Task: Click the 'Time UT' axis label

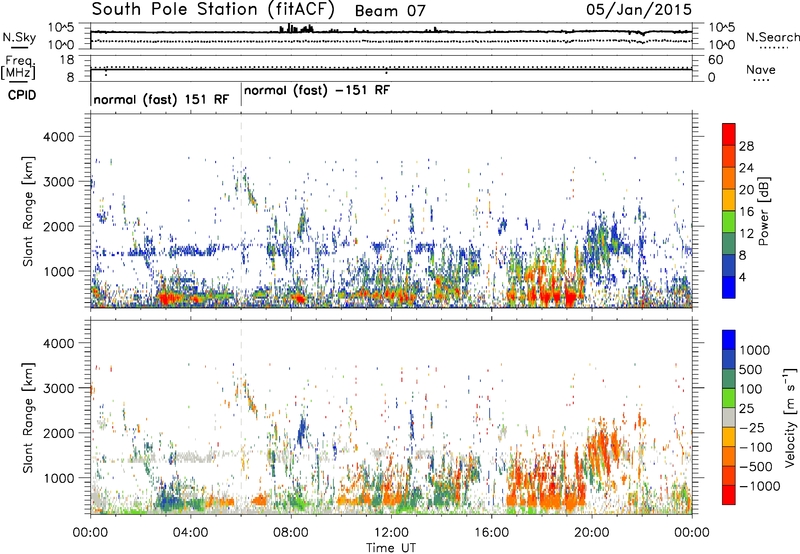Action: click(x=391, y=547)
